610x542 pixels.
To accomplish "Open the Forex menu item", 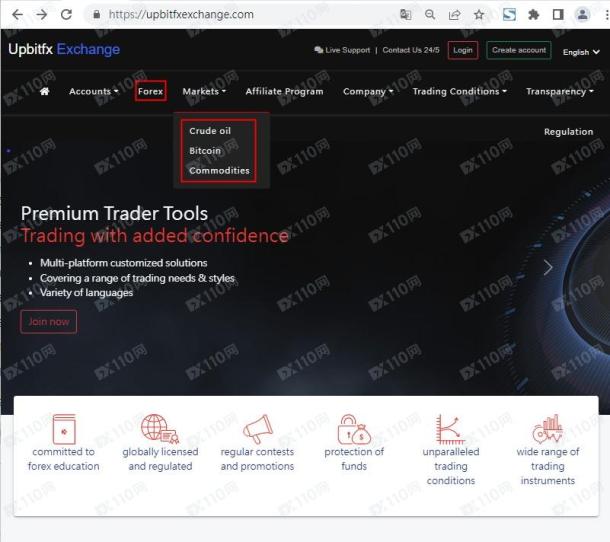I will click(x=151, y=91).
